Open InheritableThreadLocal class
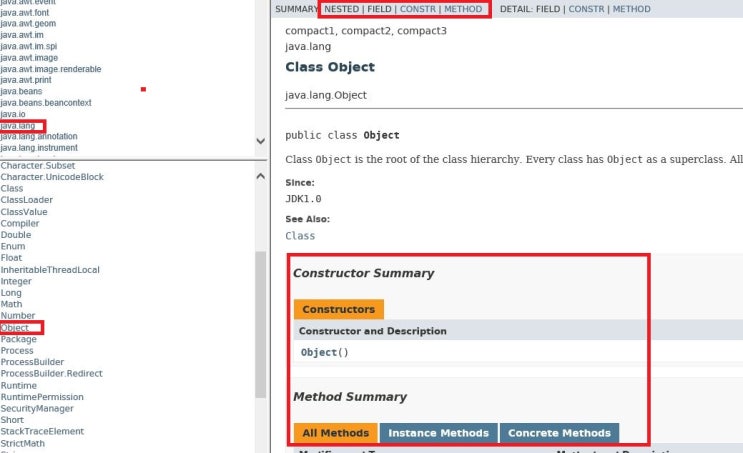Screen dimensions: 743x453 [x=50, y=270]
